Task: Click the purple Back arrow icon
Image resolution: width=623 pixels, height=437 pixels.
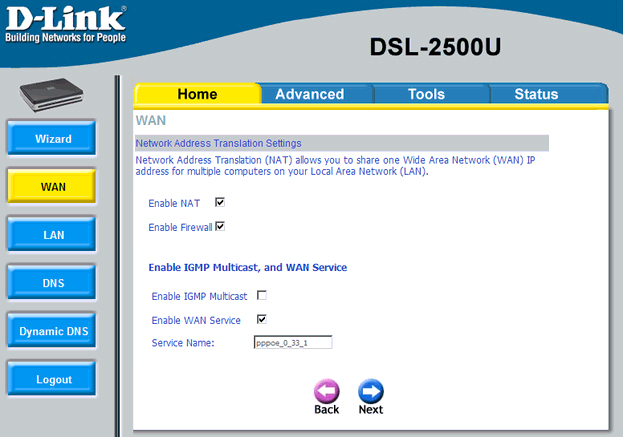Action: point(327,392)
